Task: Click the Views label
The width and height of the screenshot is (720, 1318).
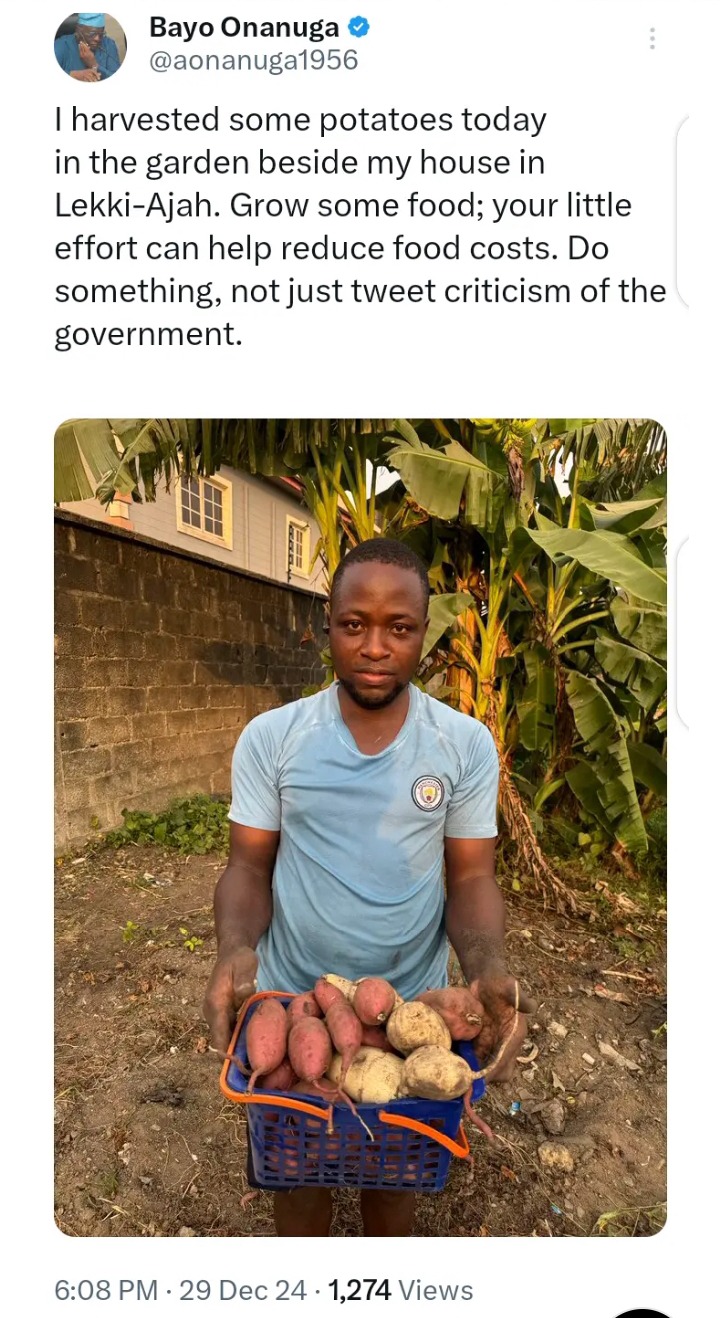Action: pyautogui.click(x=436, y=1290)
